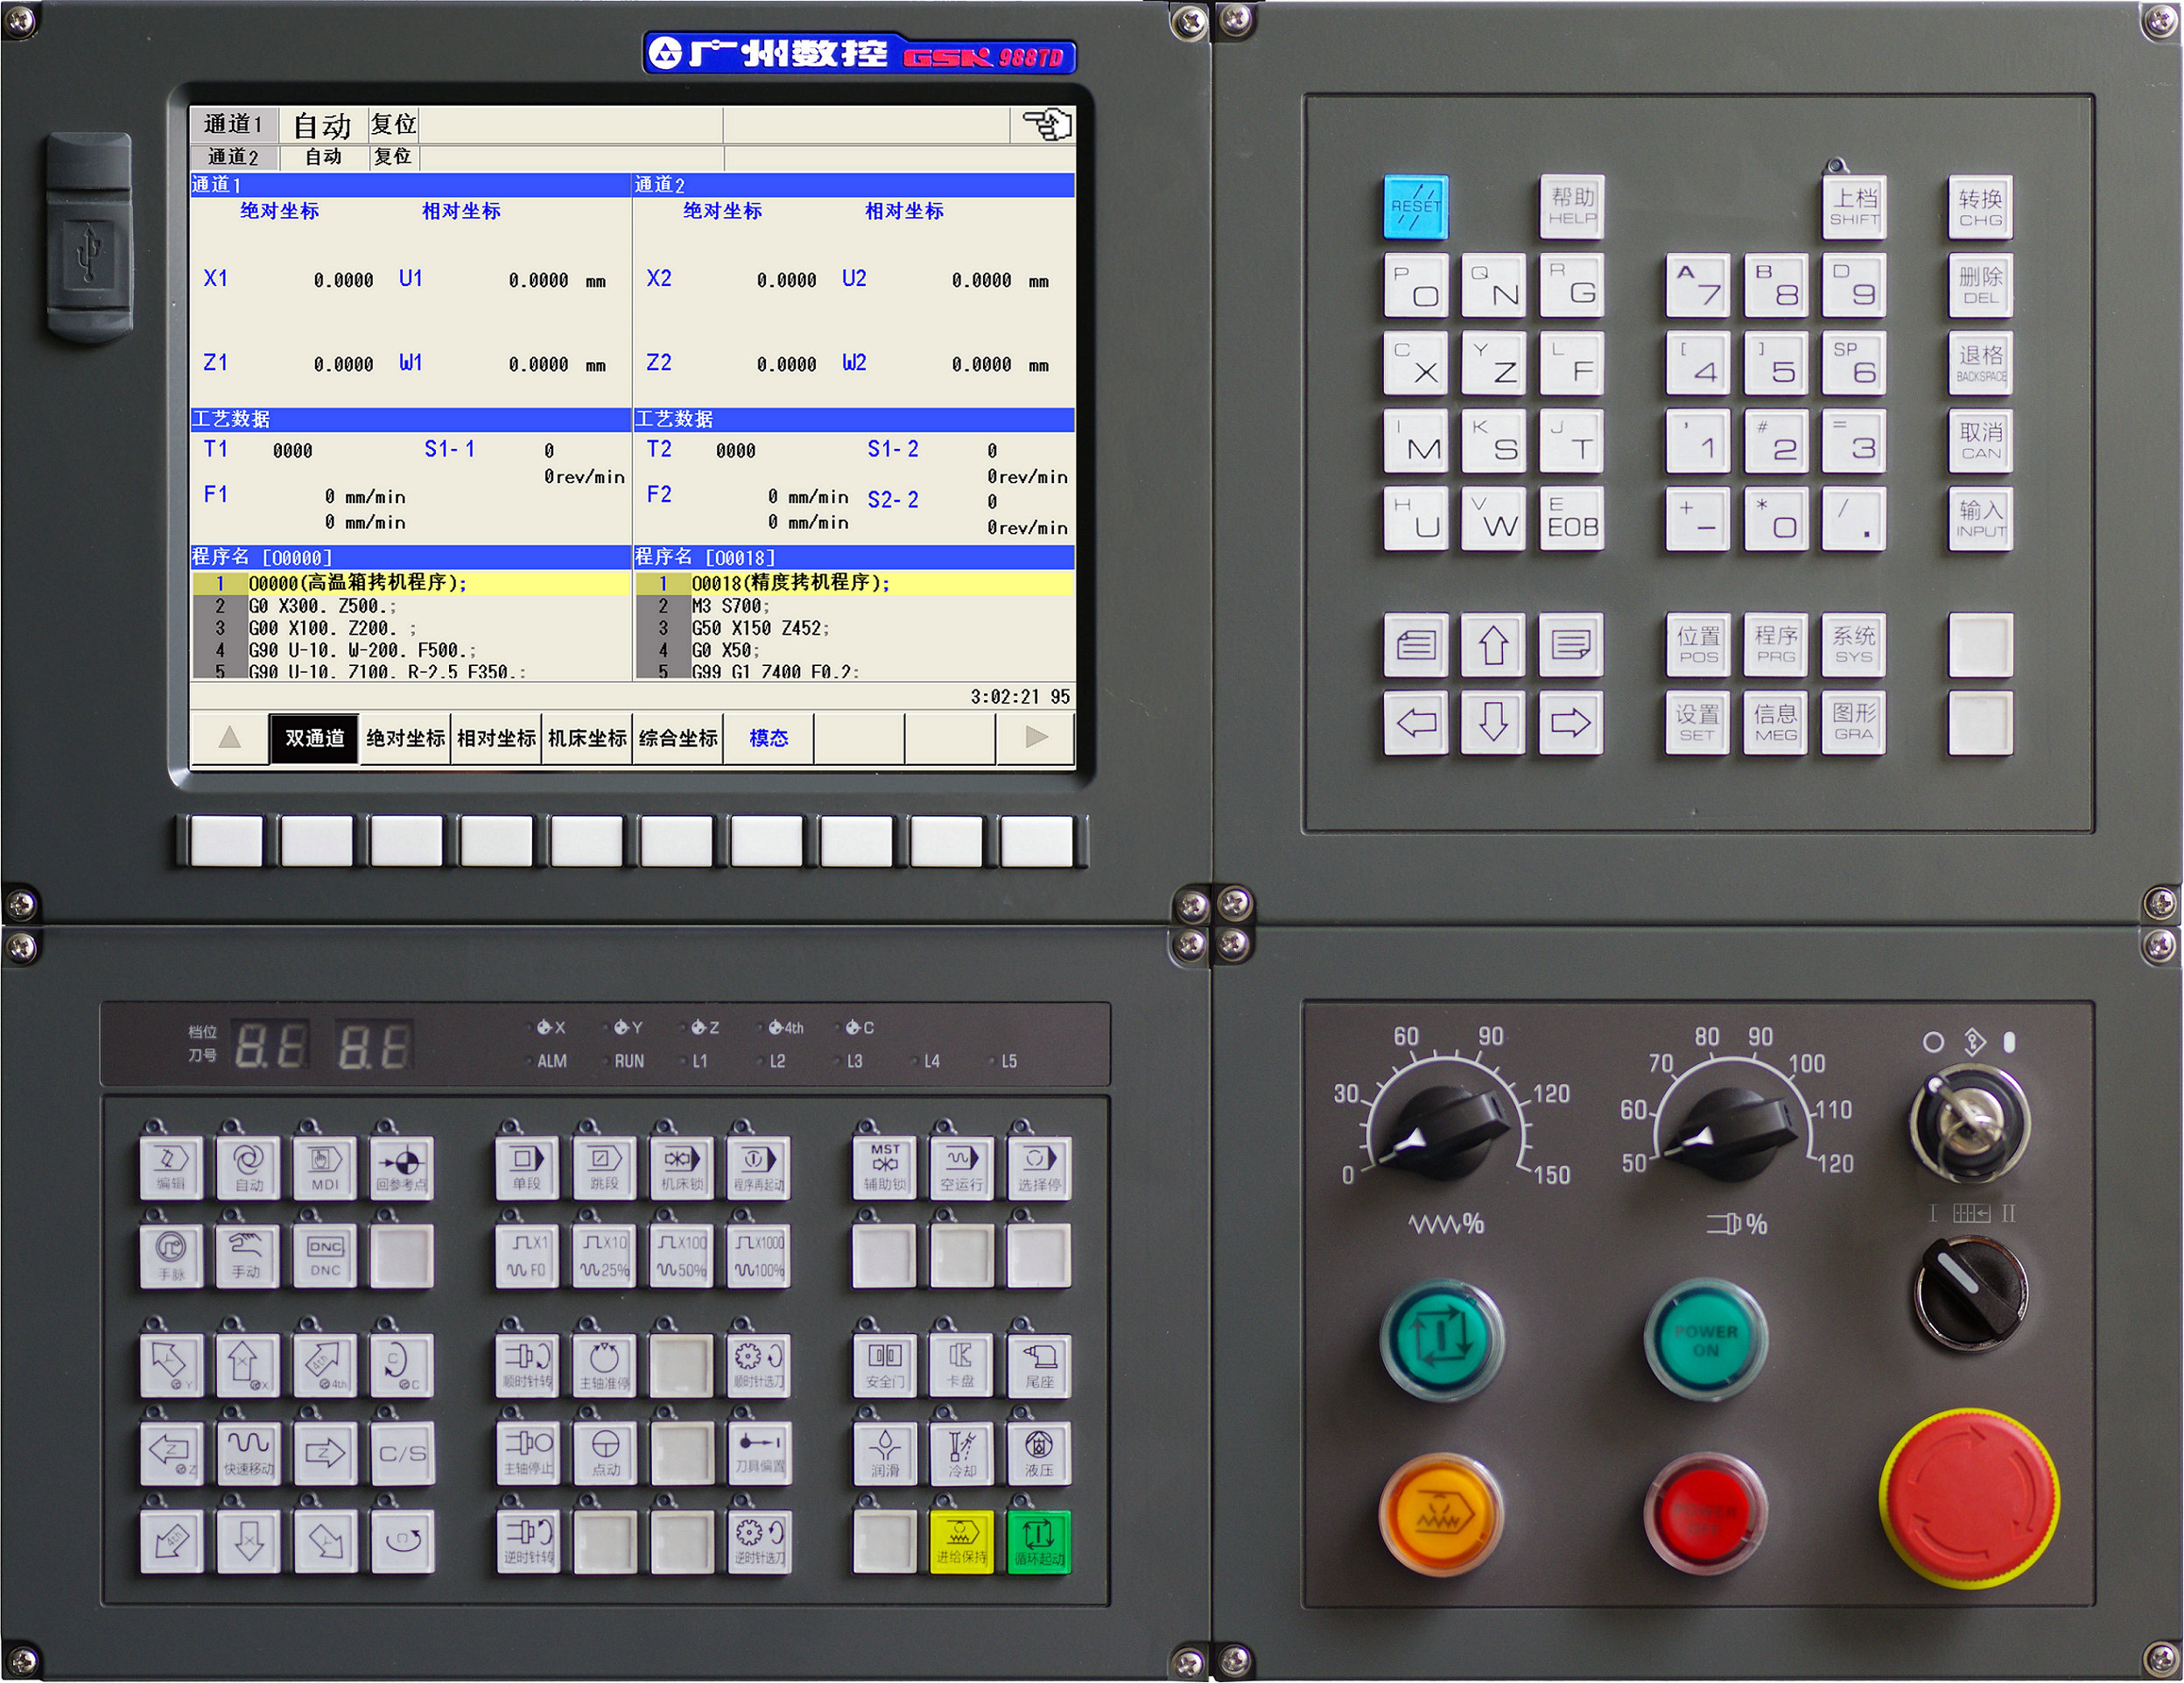Click clockwise tool change key (顺时针选刀)
2184x1683 pixels.
(758, 1365)
